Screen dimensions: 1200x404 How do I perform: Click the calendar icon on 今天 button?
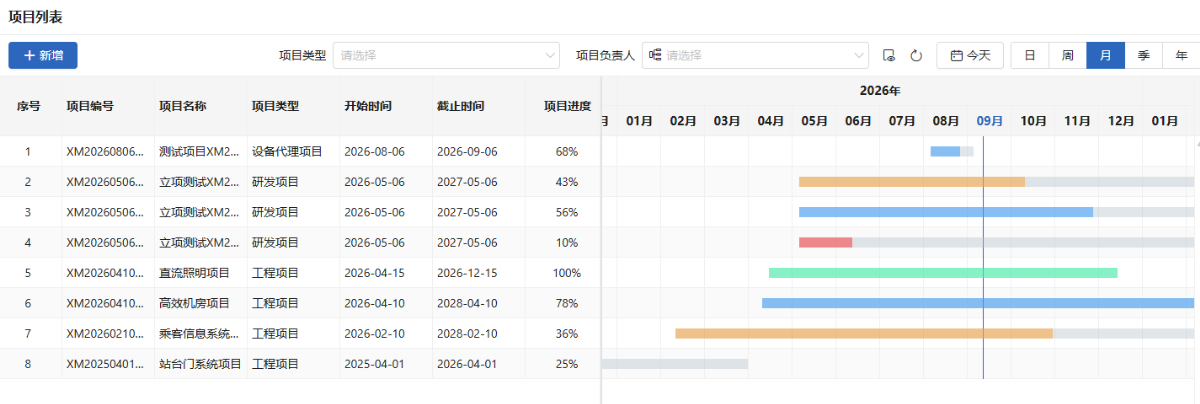click(x=956, y=55)
